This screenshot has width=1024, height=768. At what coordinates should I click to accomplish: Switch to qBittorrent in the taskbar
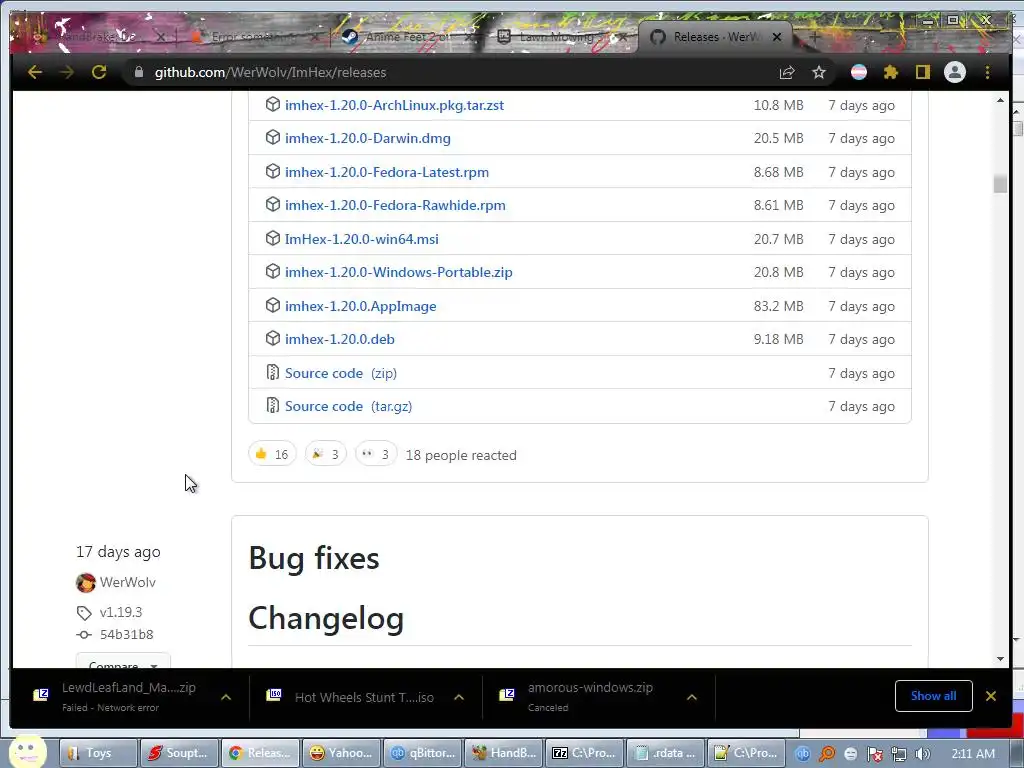pos(423,753)
